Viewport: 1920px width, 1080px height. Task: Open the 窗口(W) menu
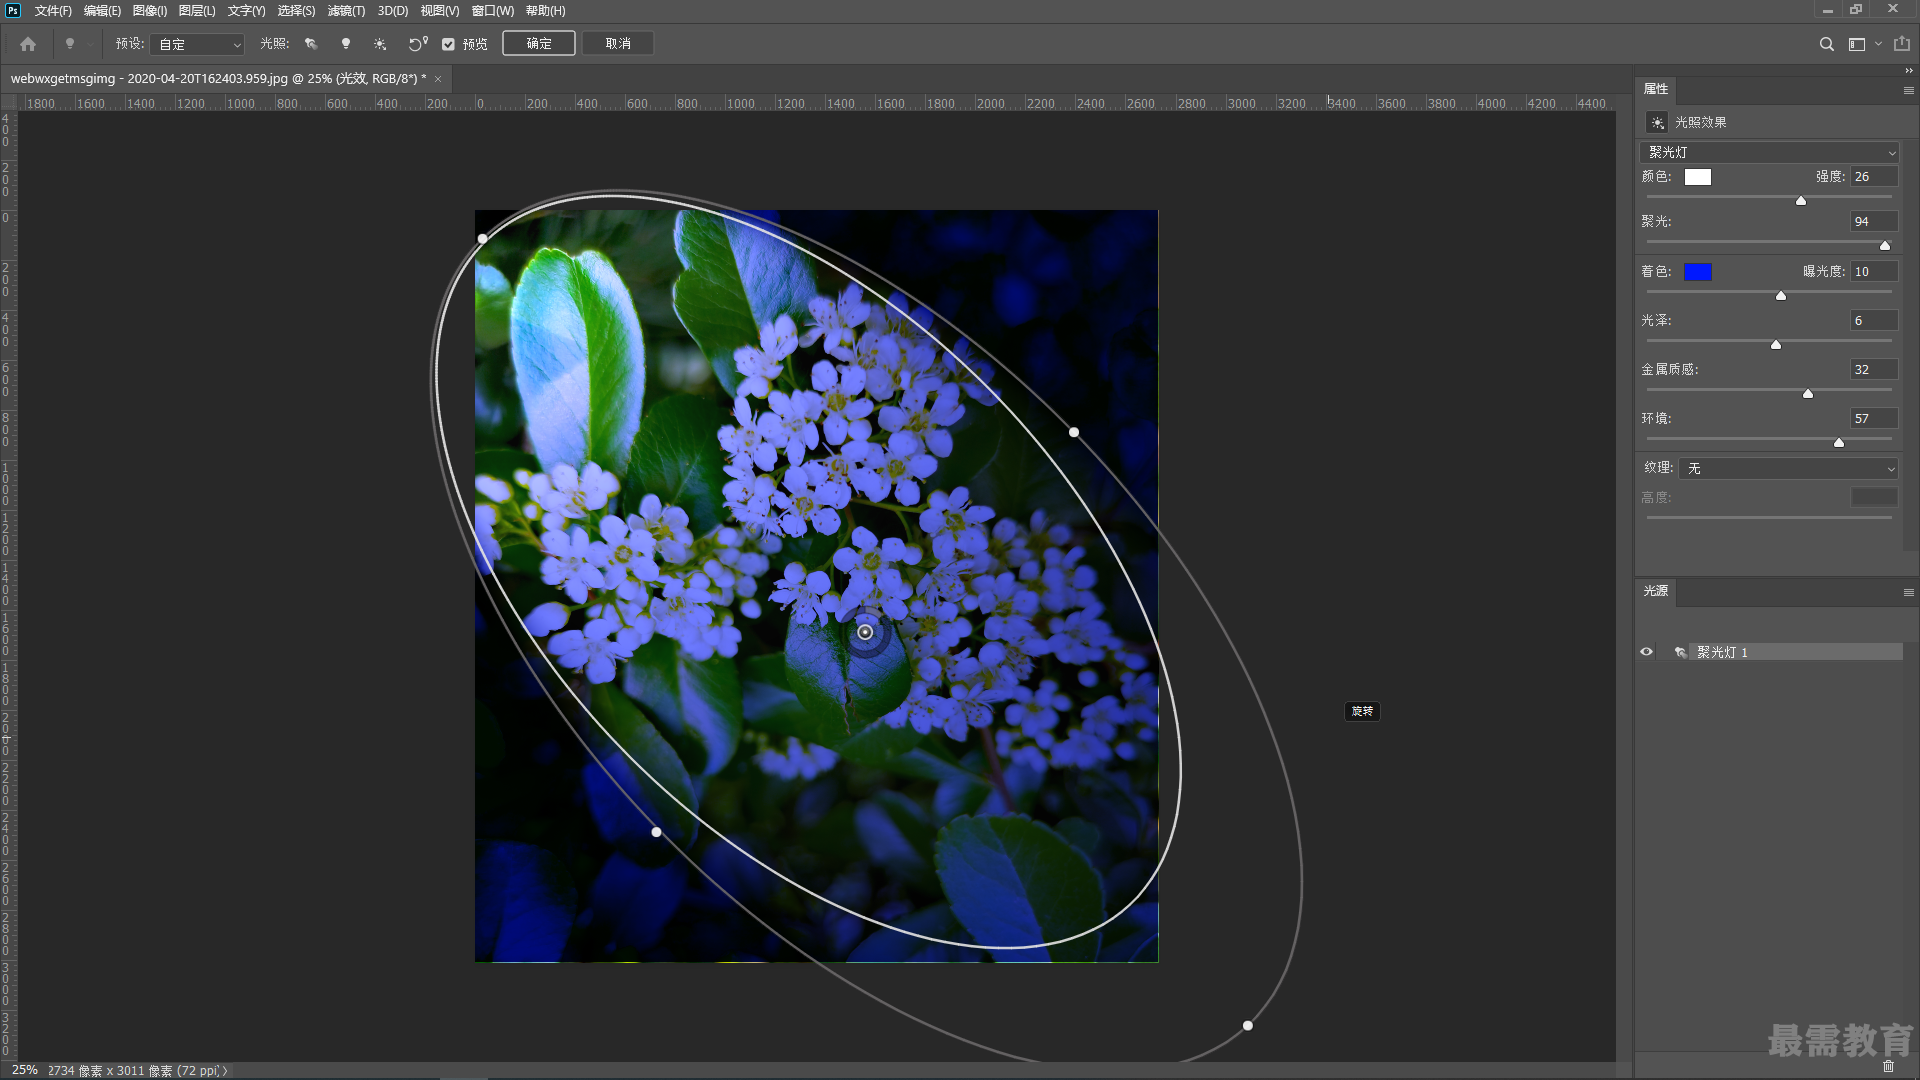pos(493,11)
